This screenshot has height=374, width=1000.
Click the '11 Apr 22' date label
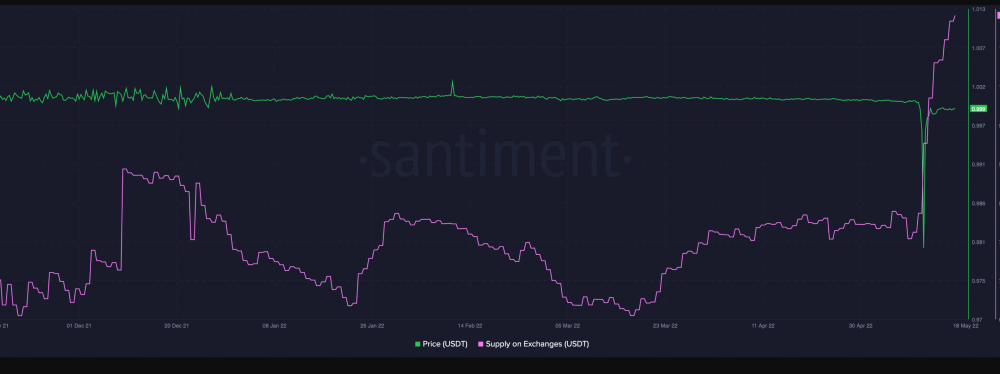click(762, 325)
